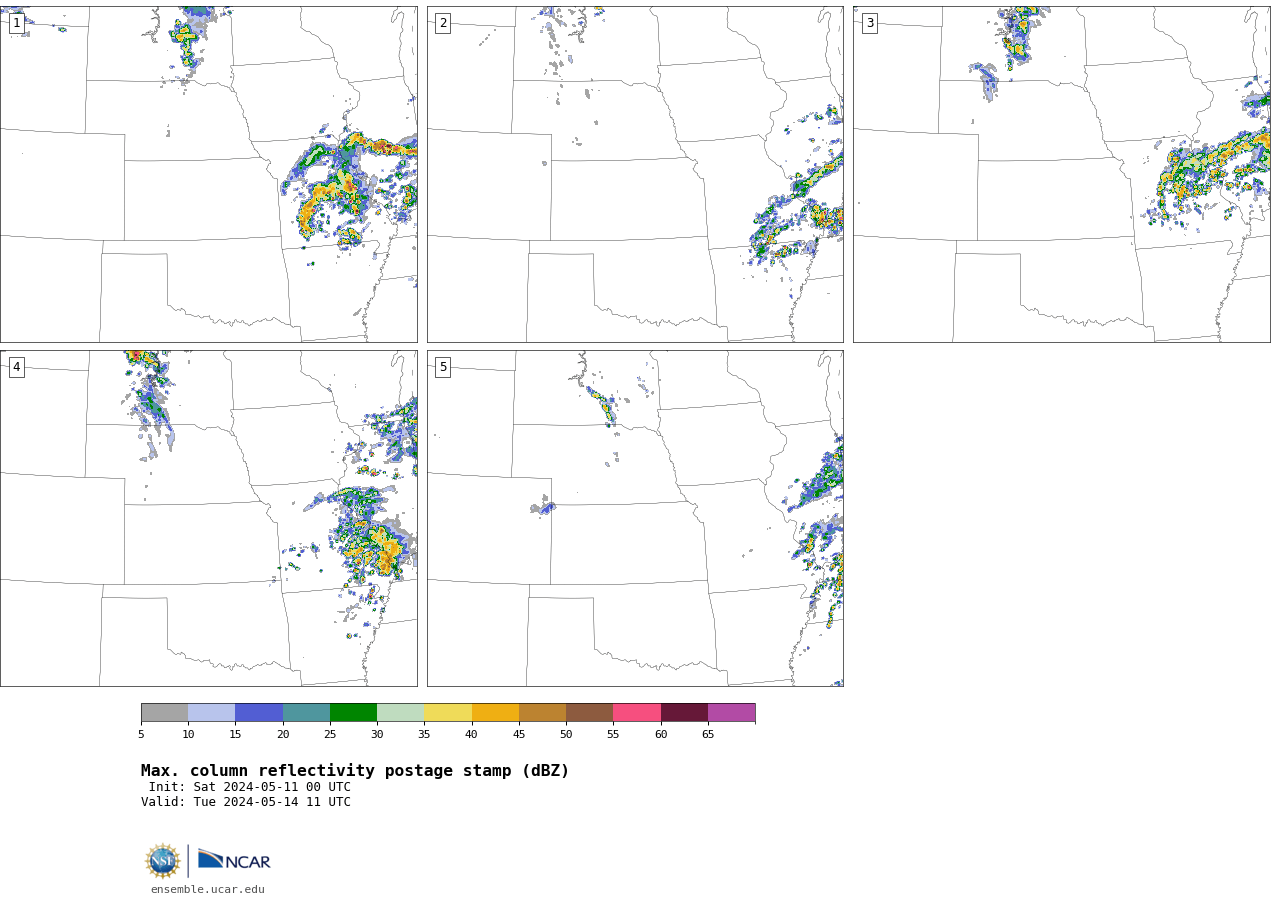Viewport: 1280px width, 901px height.
Task: Click the member label 1 box
Action: tap(16, 23)
